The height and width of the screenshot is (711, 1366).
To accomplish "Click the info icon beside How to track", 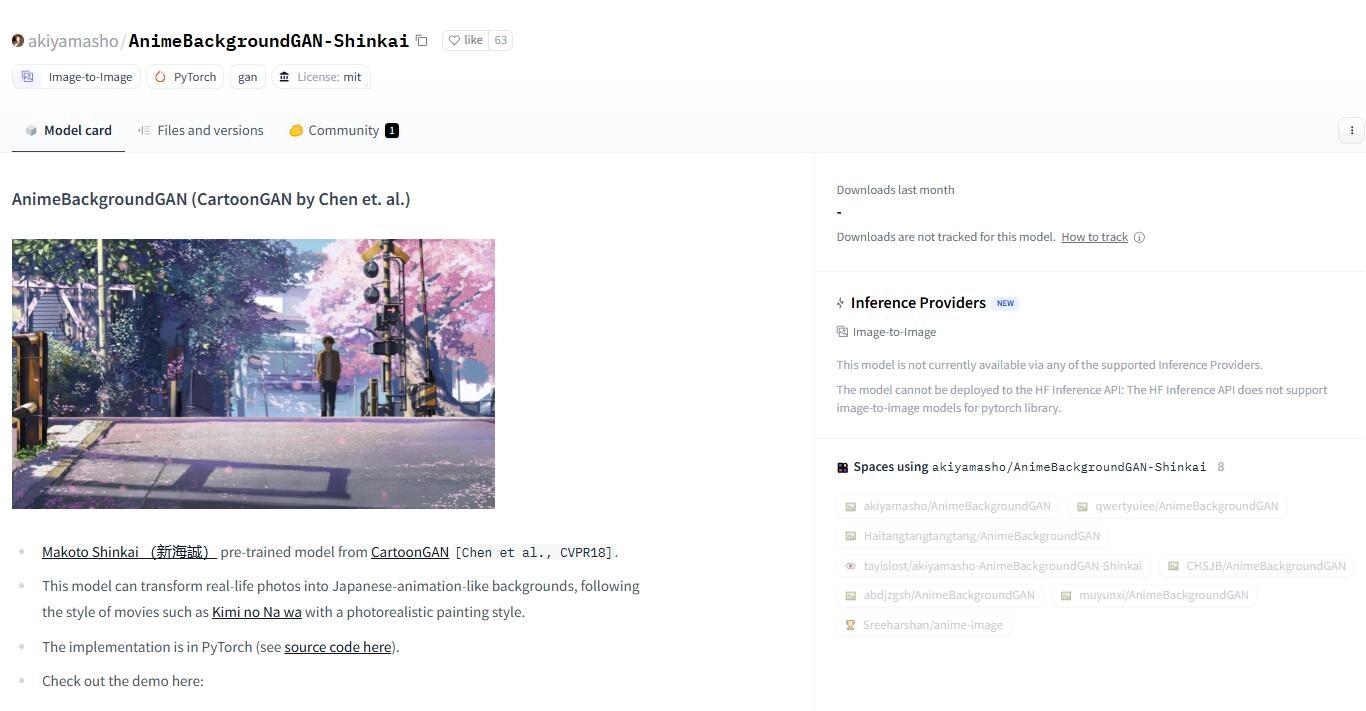I will (1139, 237).
